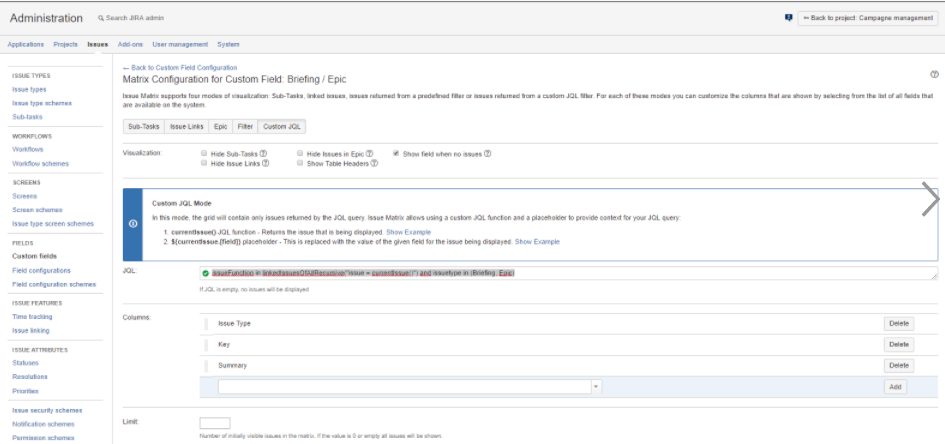Click the Add column button
The image size is (945, 444).
click(895, 387)
